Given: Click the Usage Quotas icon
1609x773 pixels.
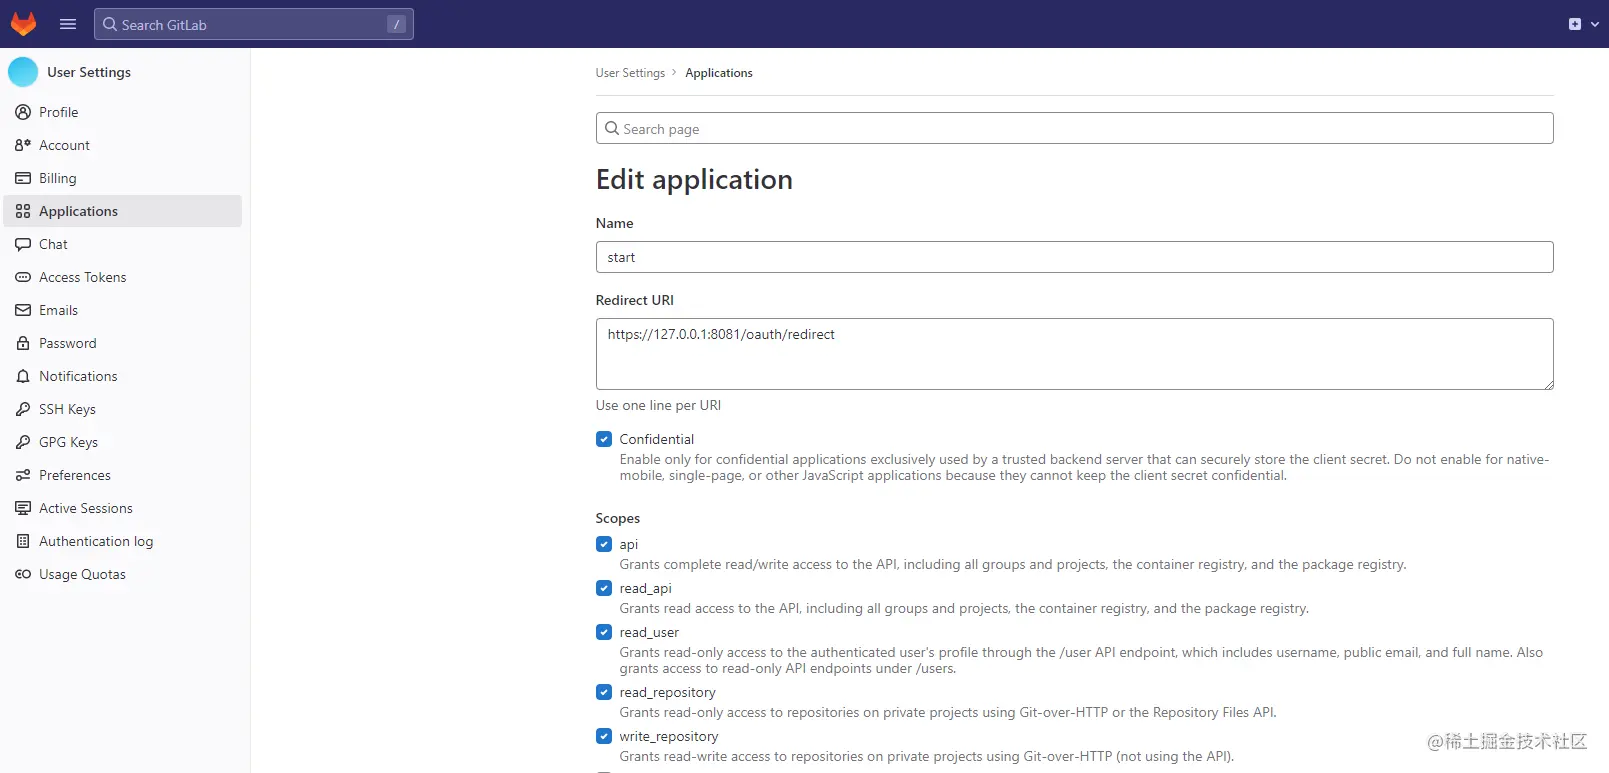Looking at the screenshot, I should [23, 574].
